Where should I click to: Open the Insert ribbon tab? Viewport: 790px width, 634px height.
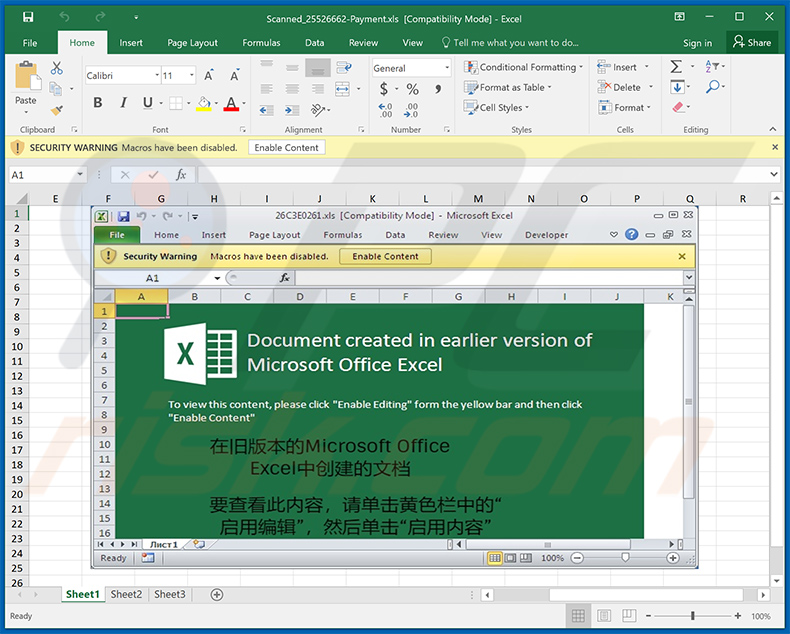coord(131,43)
